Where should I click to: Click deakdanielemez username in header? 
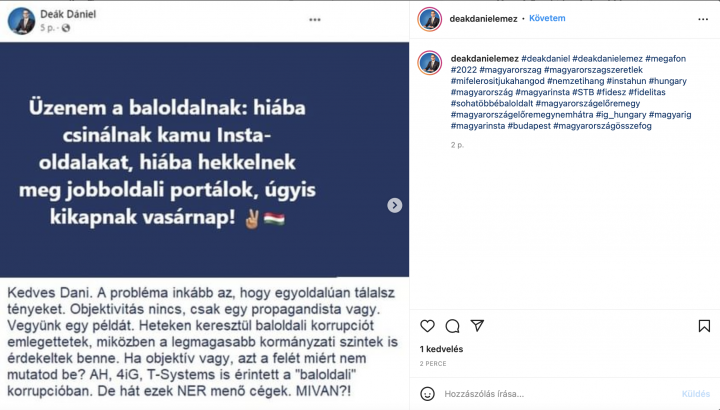[484, 19]
